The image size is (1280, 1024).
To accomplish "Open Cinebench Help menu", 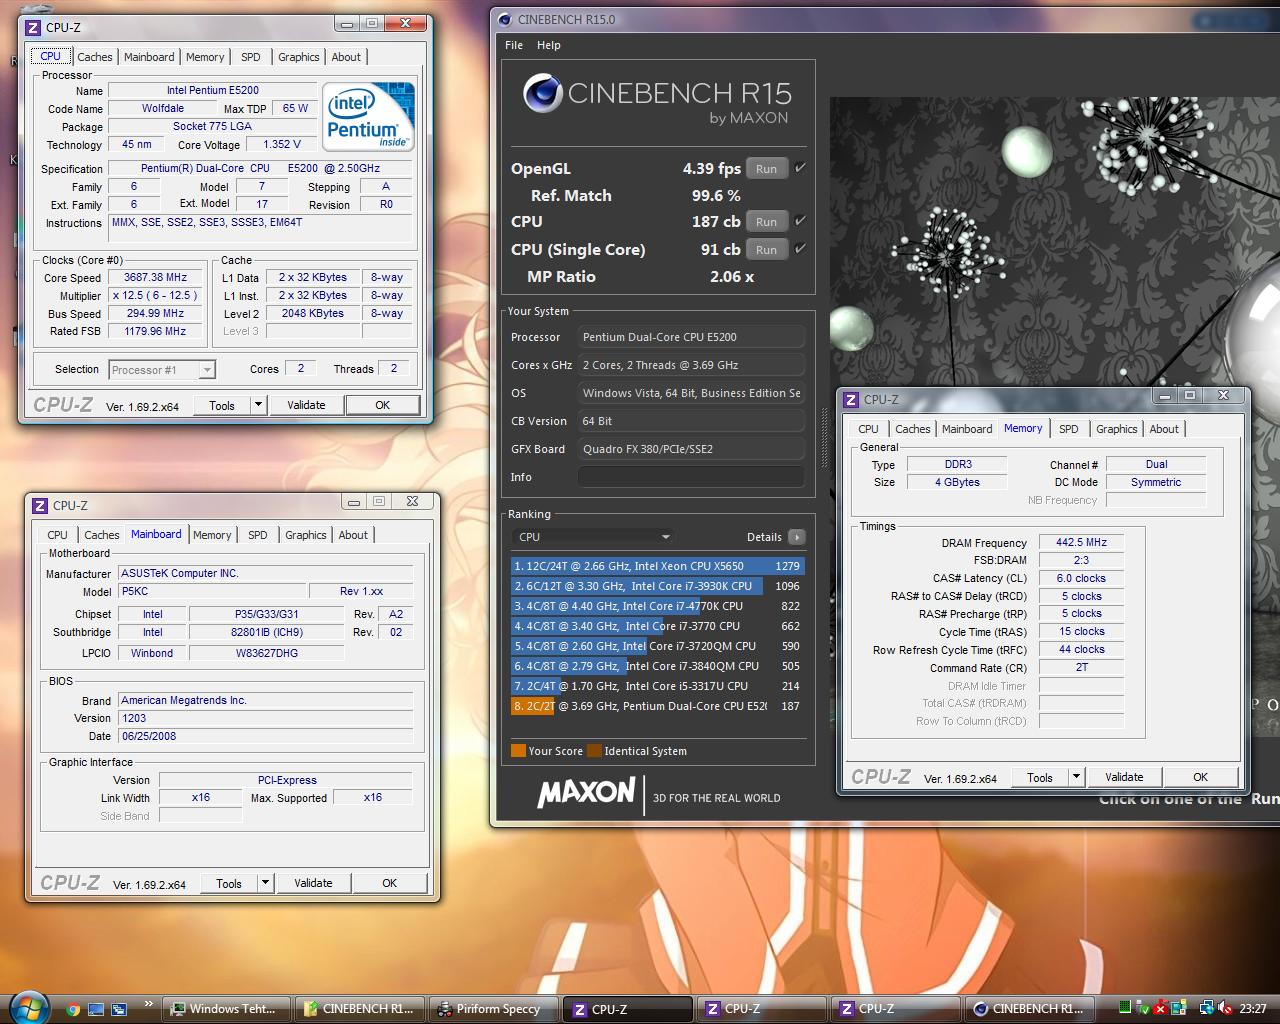I will tap(548, 45).
